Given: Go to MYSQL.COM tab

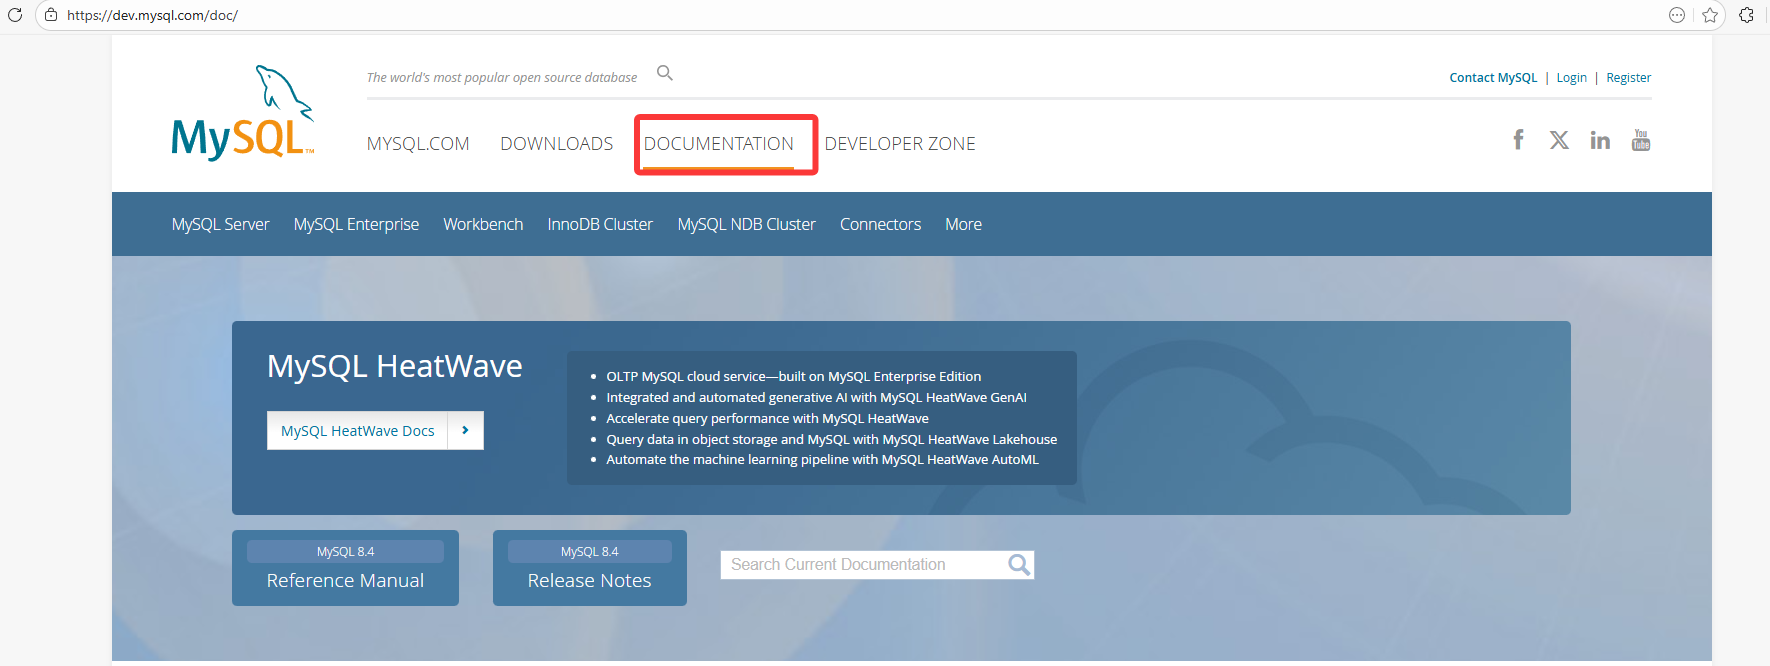Looking at the screenshot, I should click(x=418, y=144).
